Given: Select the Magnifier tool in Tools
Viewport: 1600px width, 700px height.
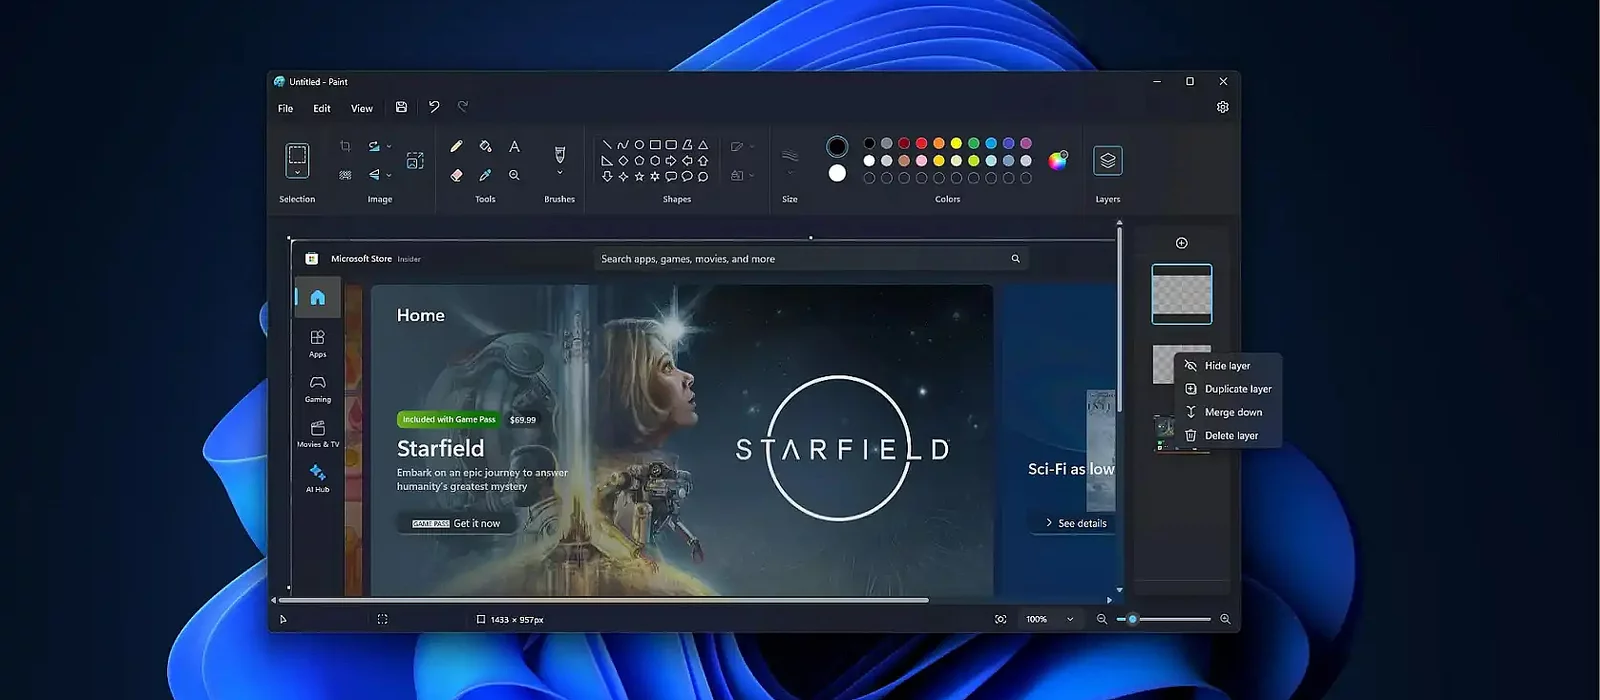Looking at the screenshot, I should pos(514,175).
